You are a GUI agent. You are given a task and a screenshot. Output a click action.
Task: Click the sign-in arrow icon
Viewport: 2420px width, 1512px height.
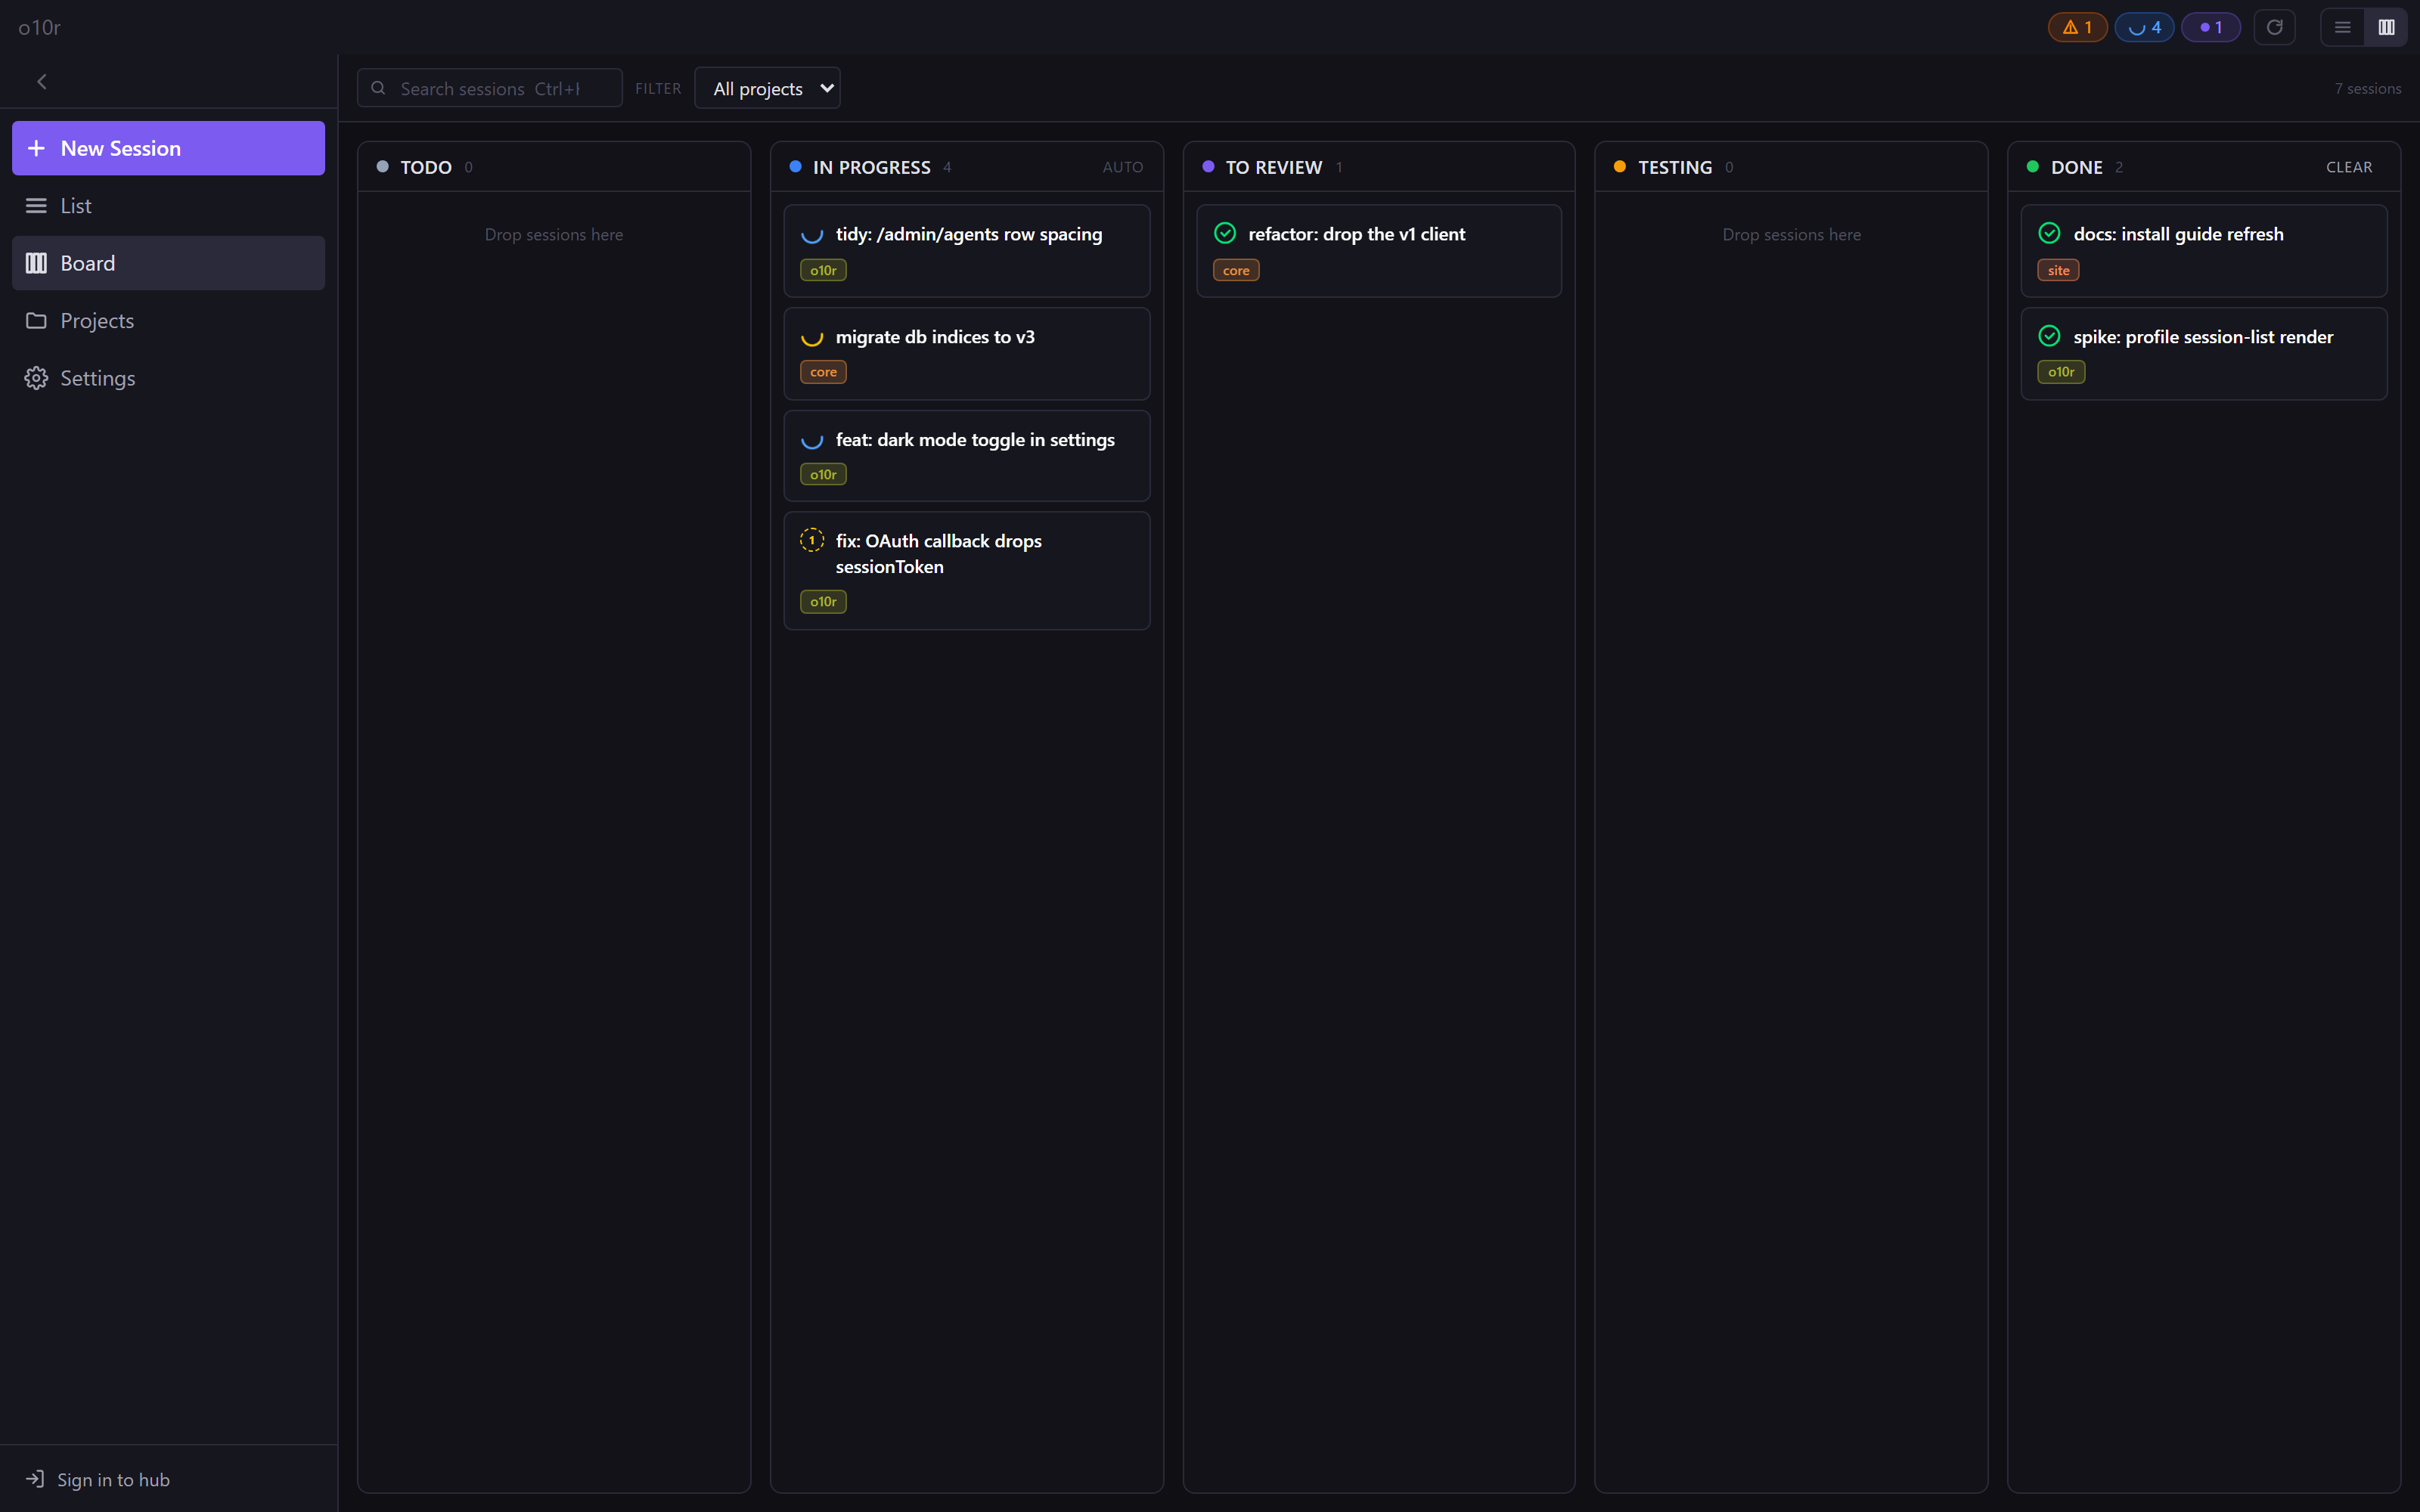pyautogui.click(x=35, y=1478)
